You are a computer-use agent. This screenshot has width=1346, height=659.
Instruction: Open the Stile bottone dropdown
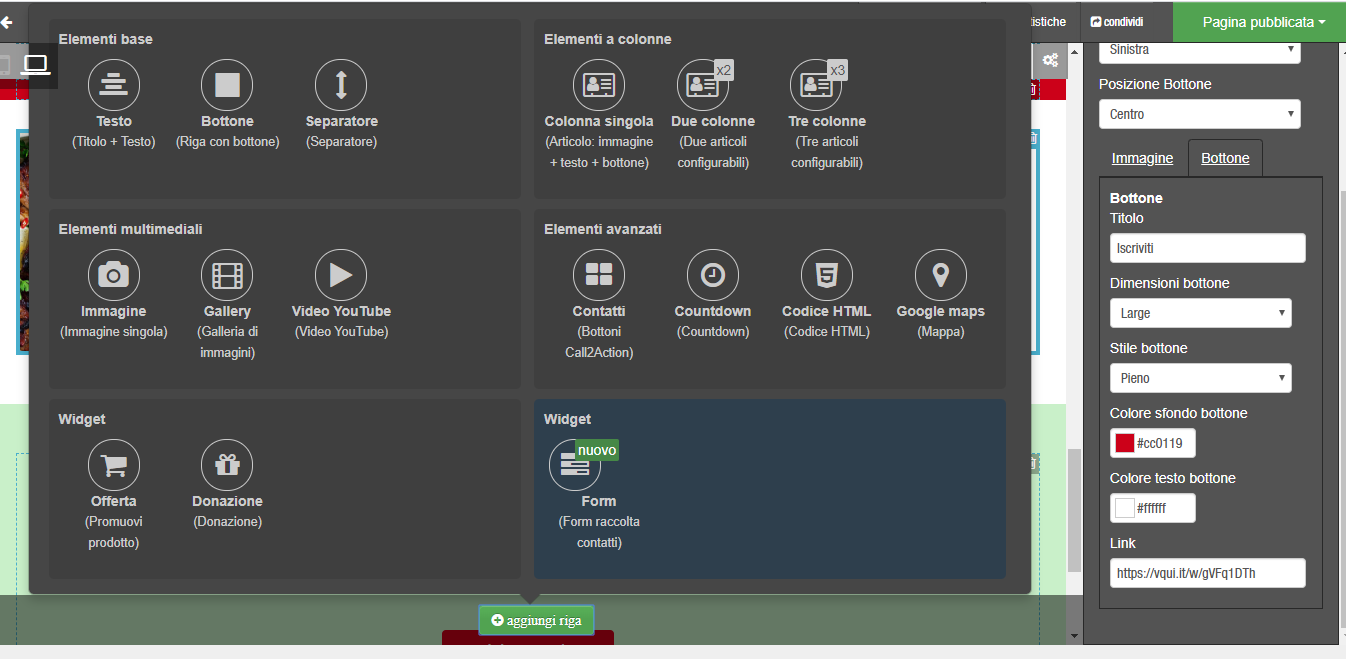[x=1200, y=378]
